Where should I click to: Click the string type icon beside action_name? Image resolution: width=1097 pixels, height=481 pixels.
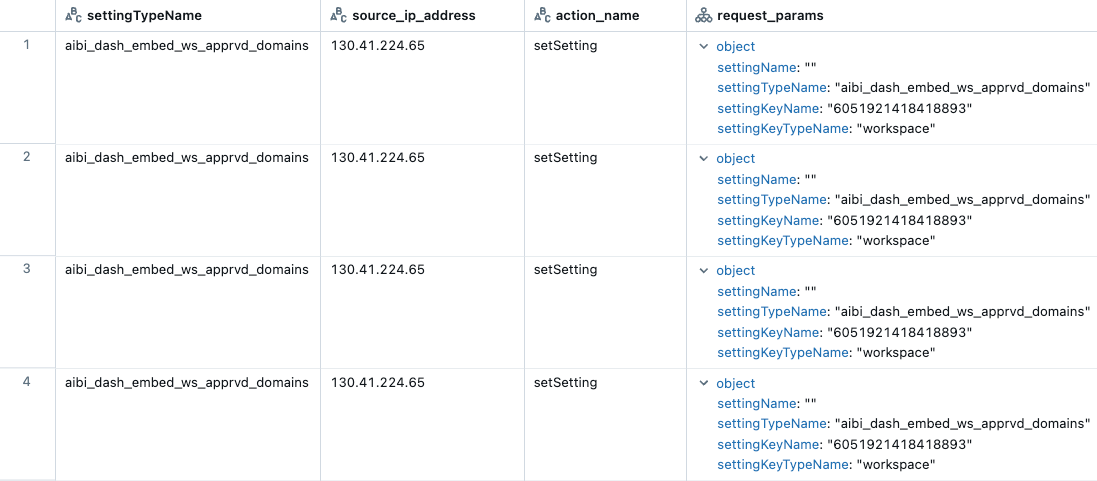[542, 16]
